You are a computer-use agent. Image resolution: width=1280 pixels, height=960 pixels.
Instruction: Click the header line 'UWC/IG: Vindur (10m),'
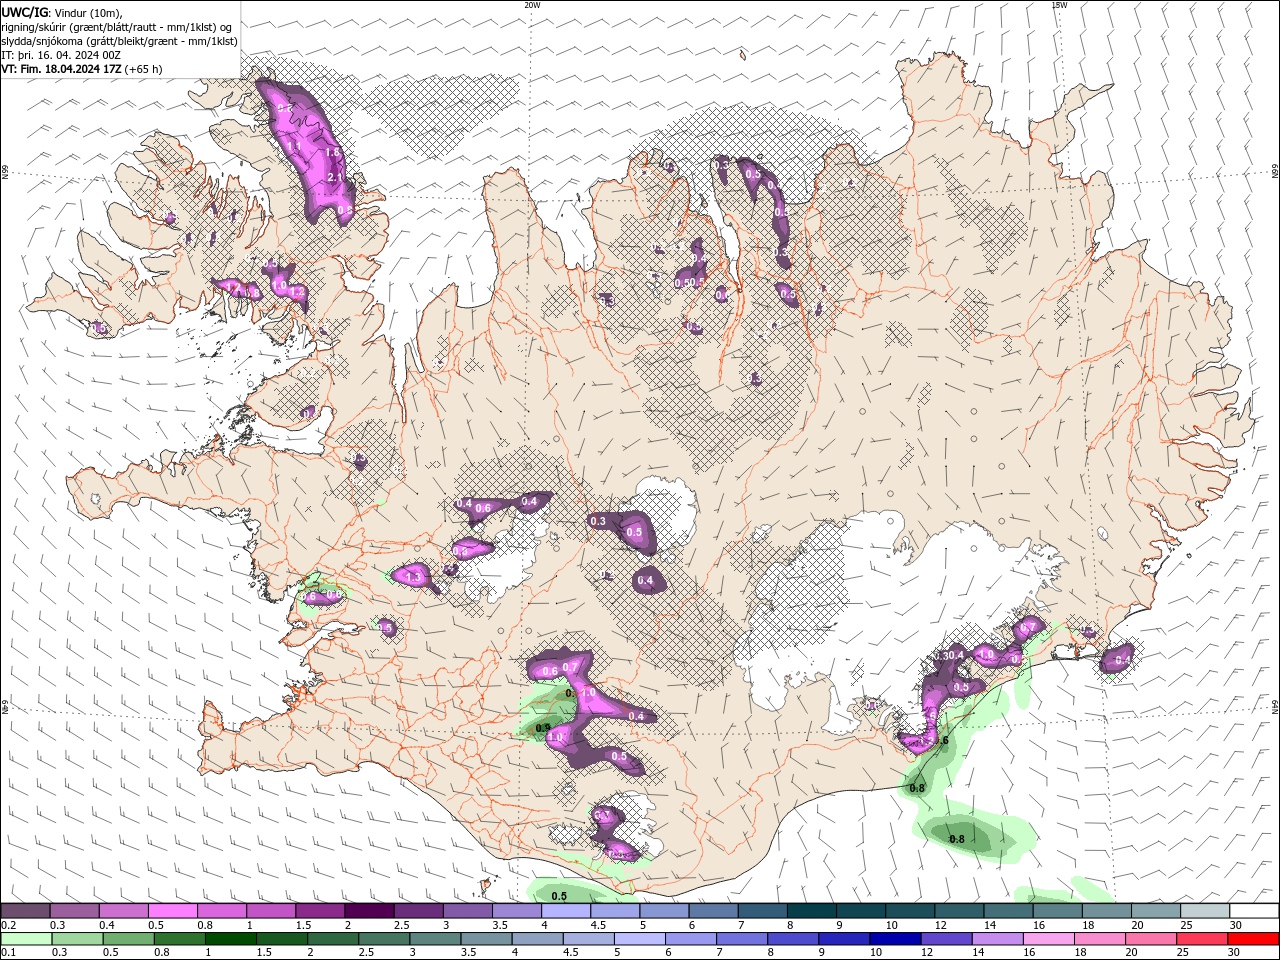pyautogui.click(x=62, y=12)
